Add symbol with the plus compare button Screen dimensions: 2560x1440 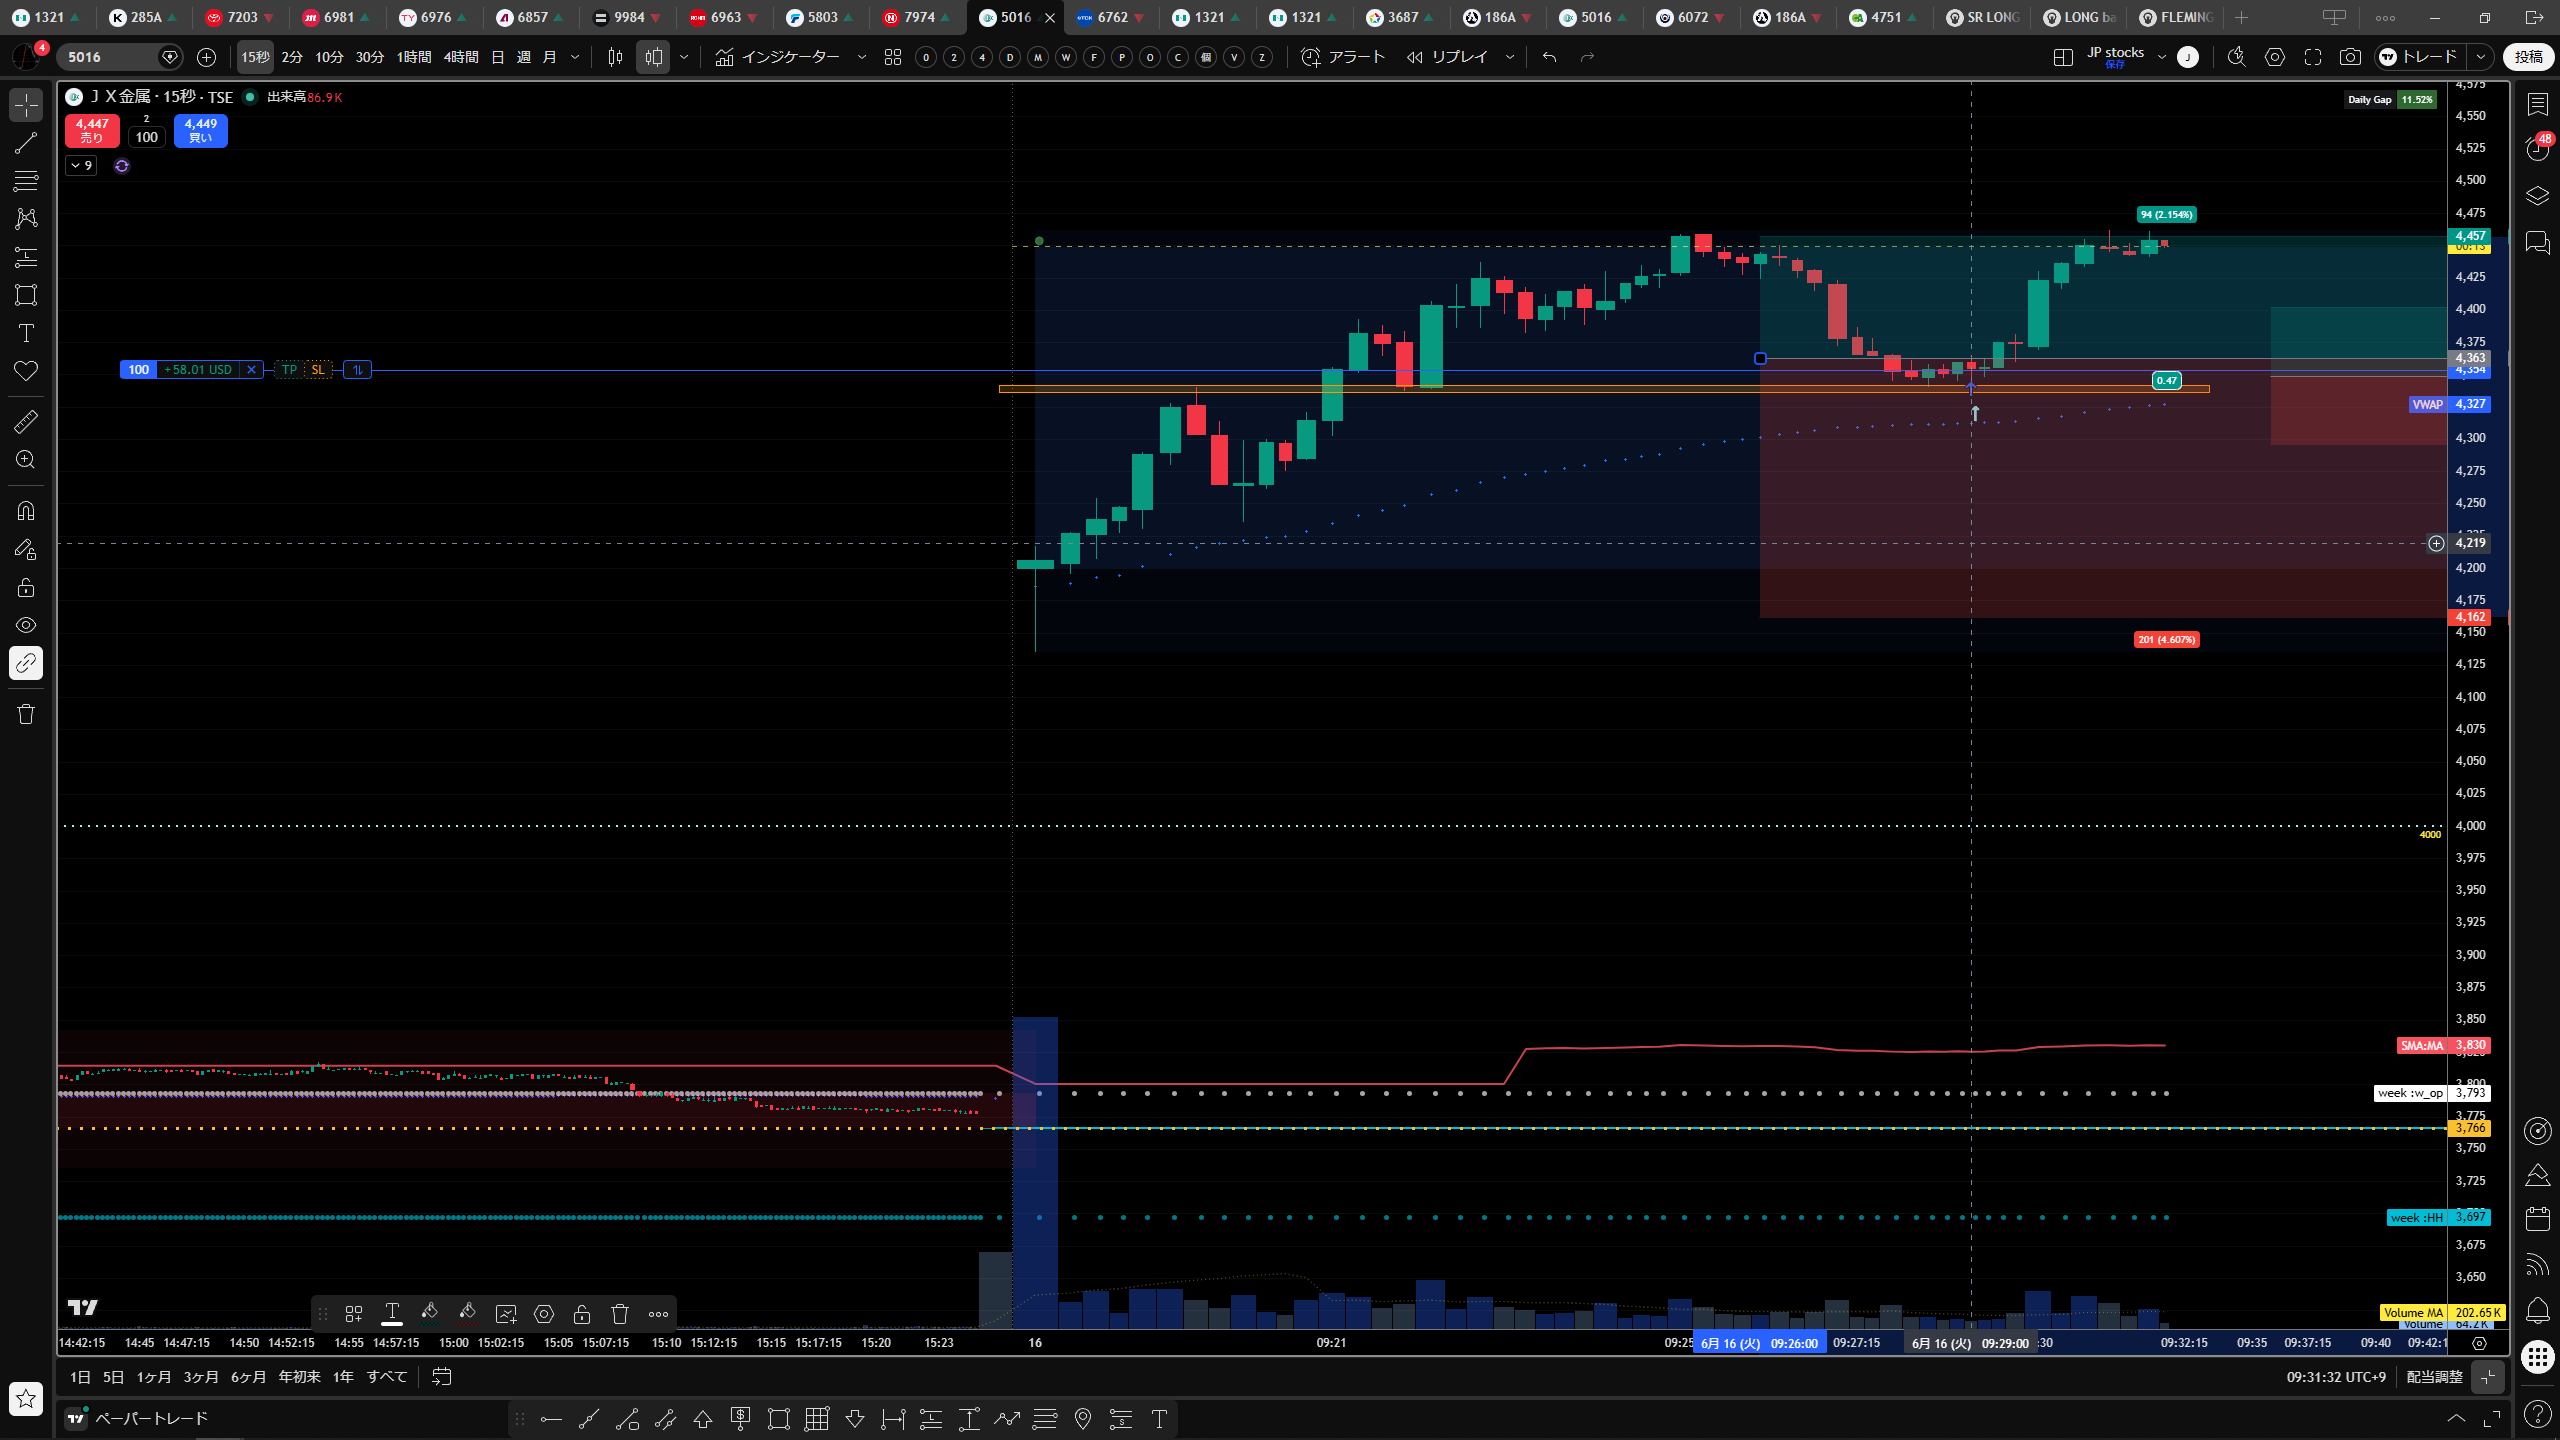[x=207, y=58]
